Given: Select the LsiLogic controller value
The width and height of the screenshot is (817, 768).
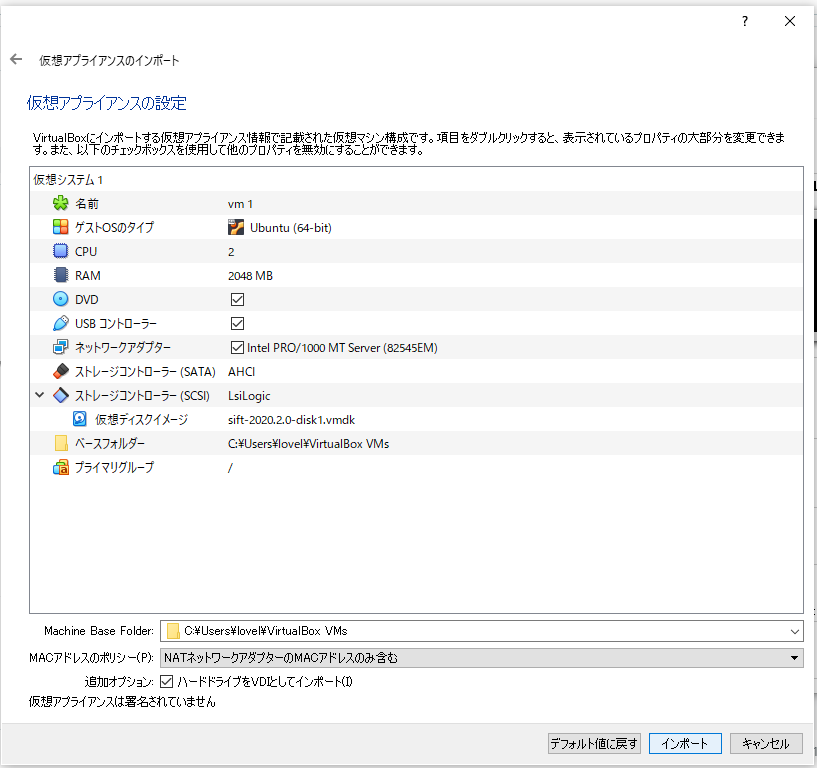Looking at the screenshot, I should (249, 396).
